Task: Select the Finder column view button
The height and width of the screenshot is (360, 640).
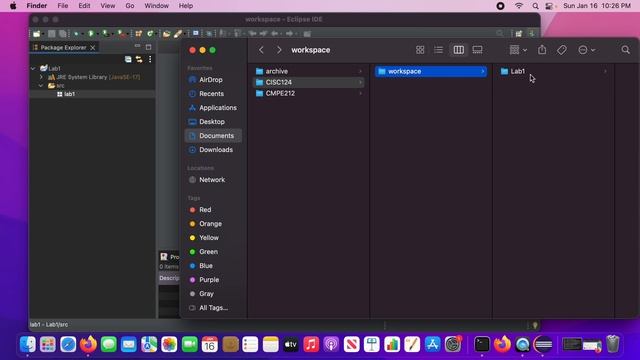Action: 458,50
